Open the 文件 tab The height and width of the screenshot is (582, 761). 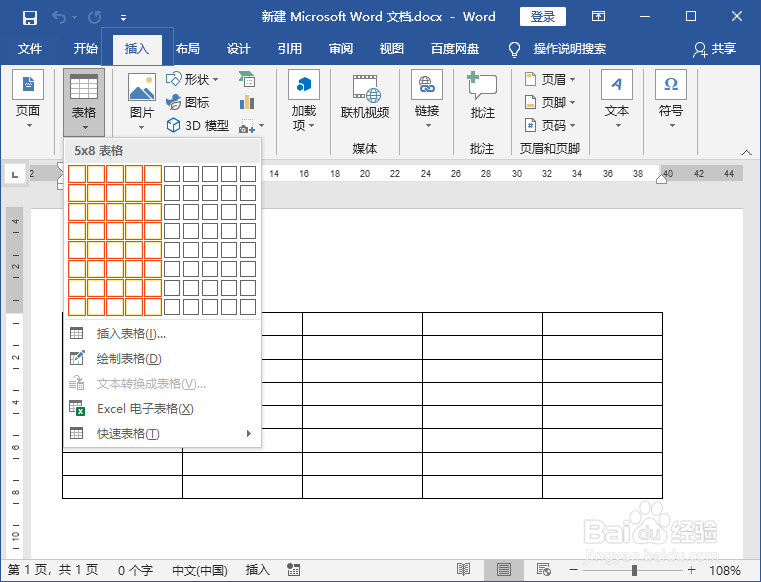(x=30, y=49)
